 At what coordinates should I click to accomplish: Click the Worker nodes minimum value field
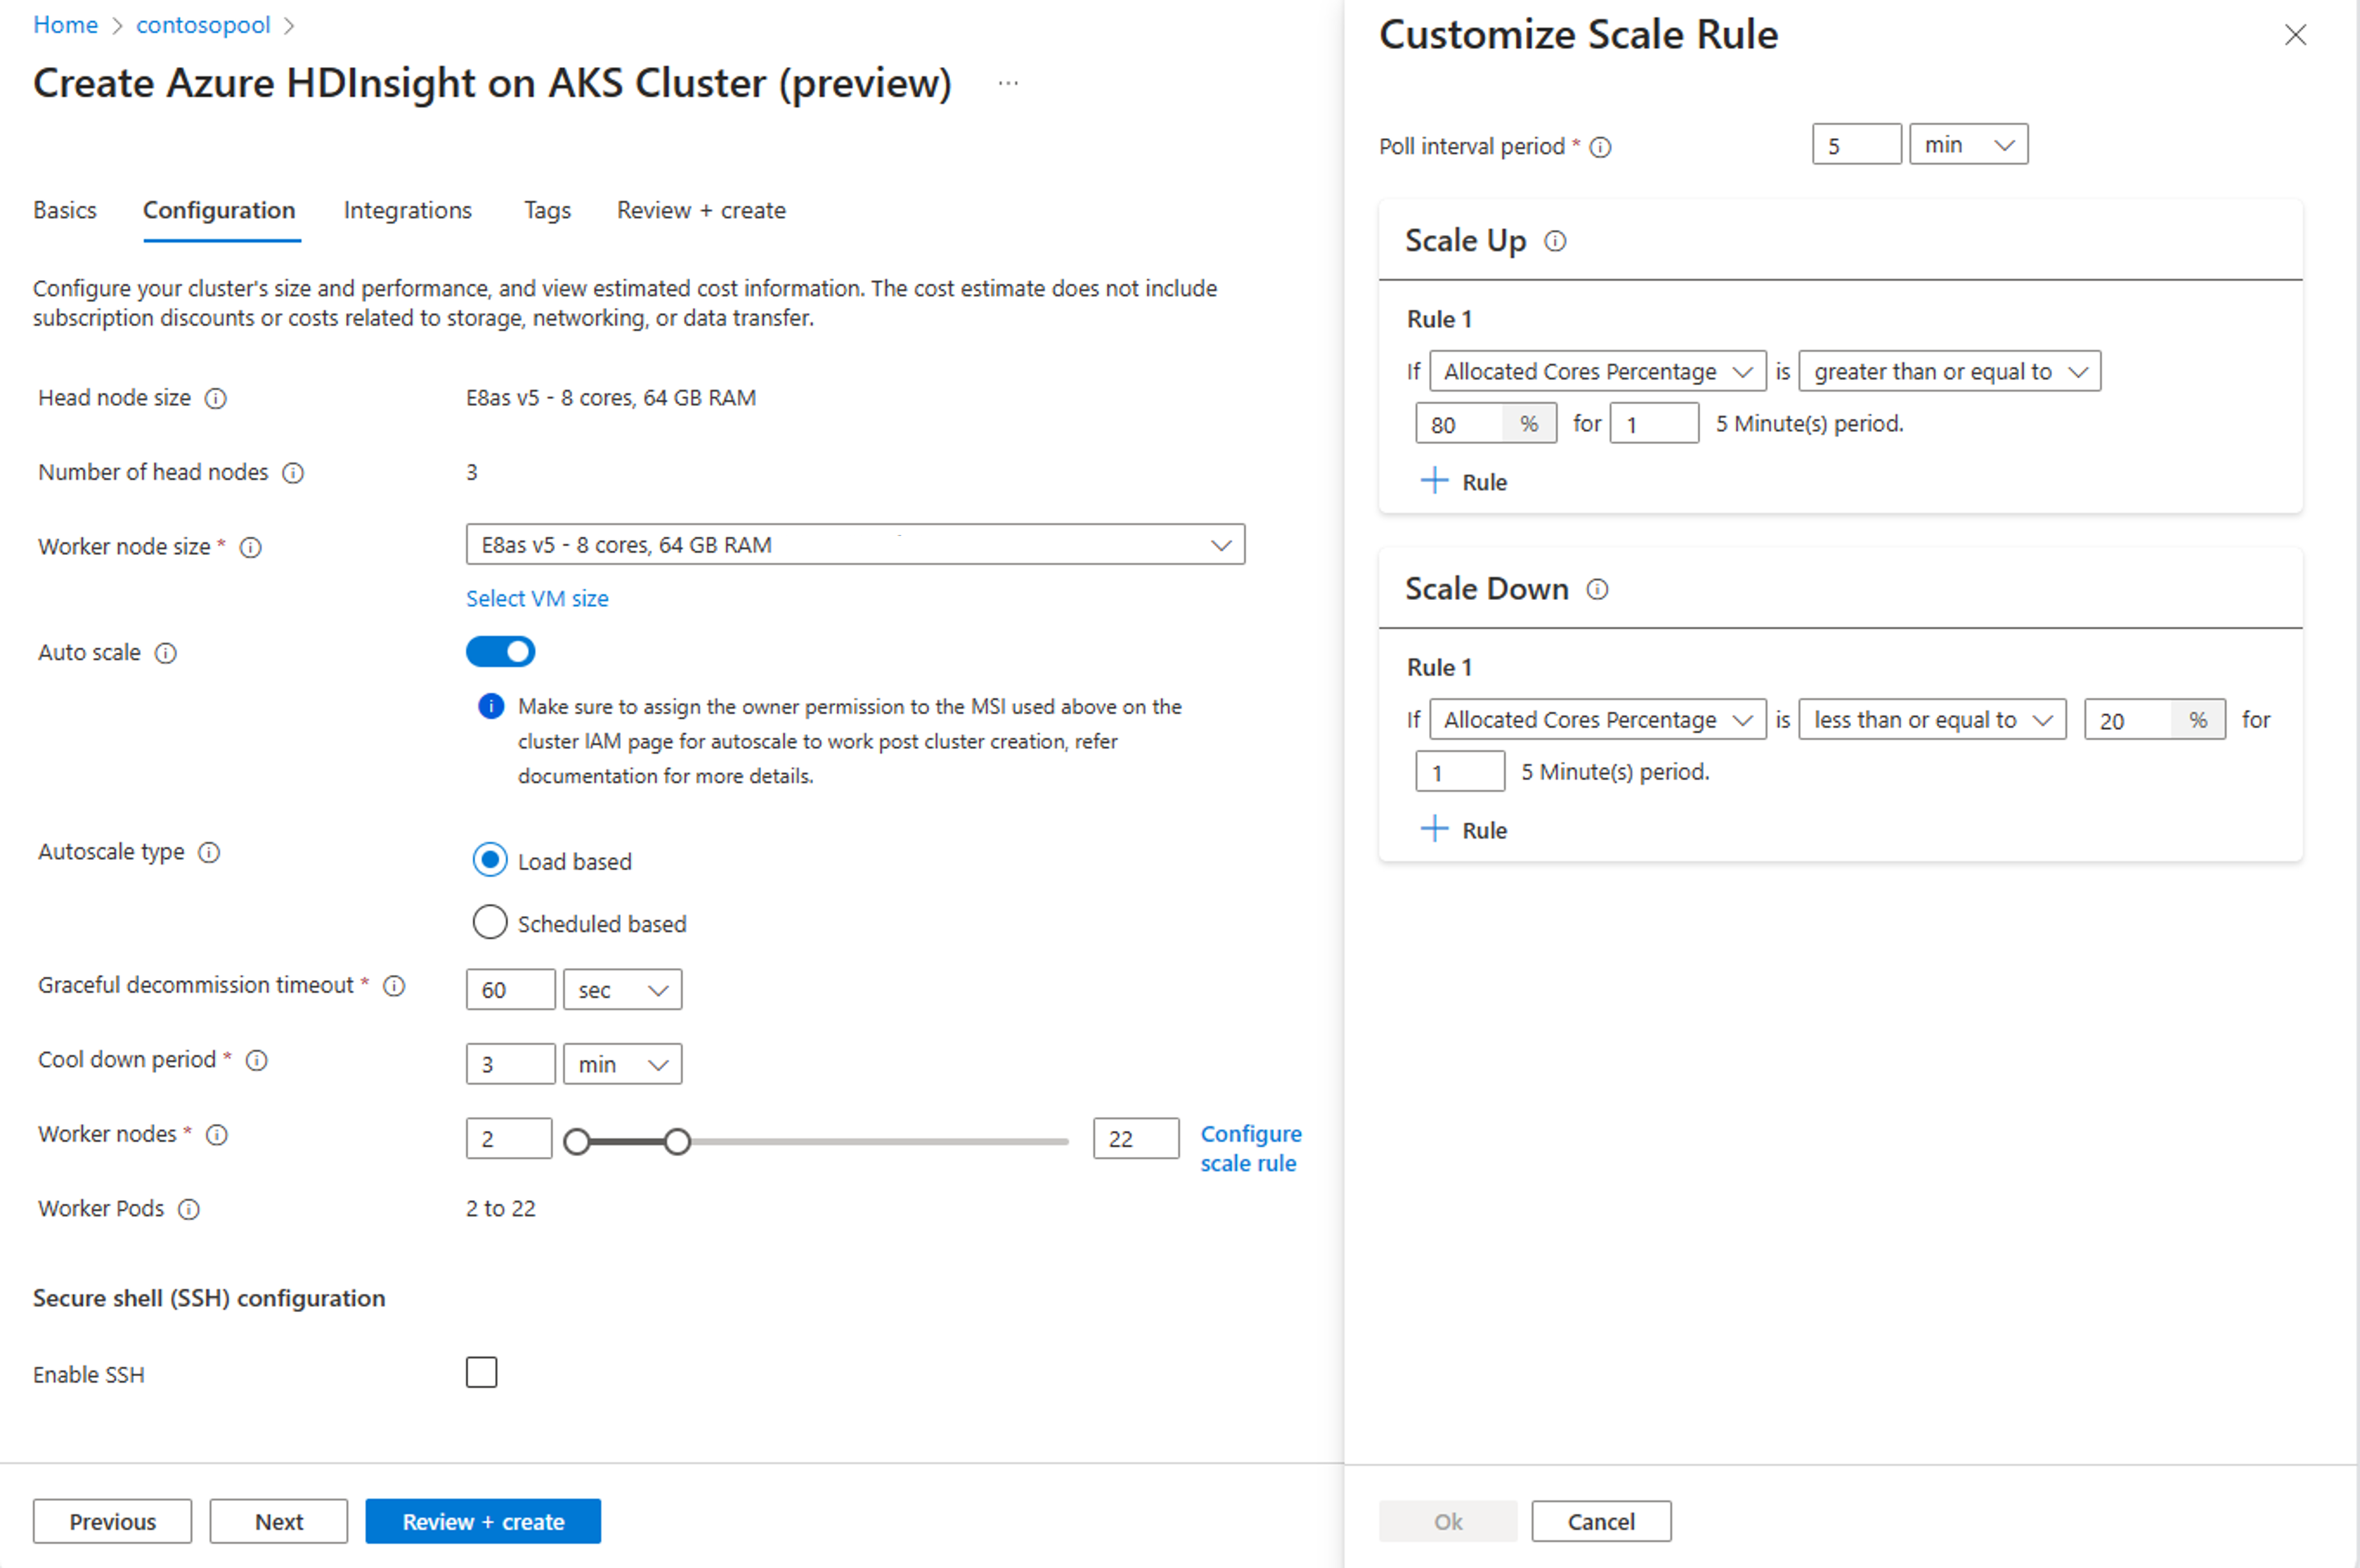click(509, 1138)
